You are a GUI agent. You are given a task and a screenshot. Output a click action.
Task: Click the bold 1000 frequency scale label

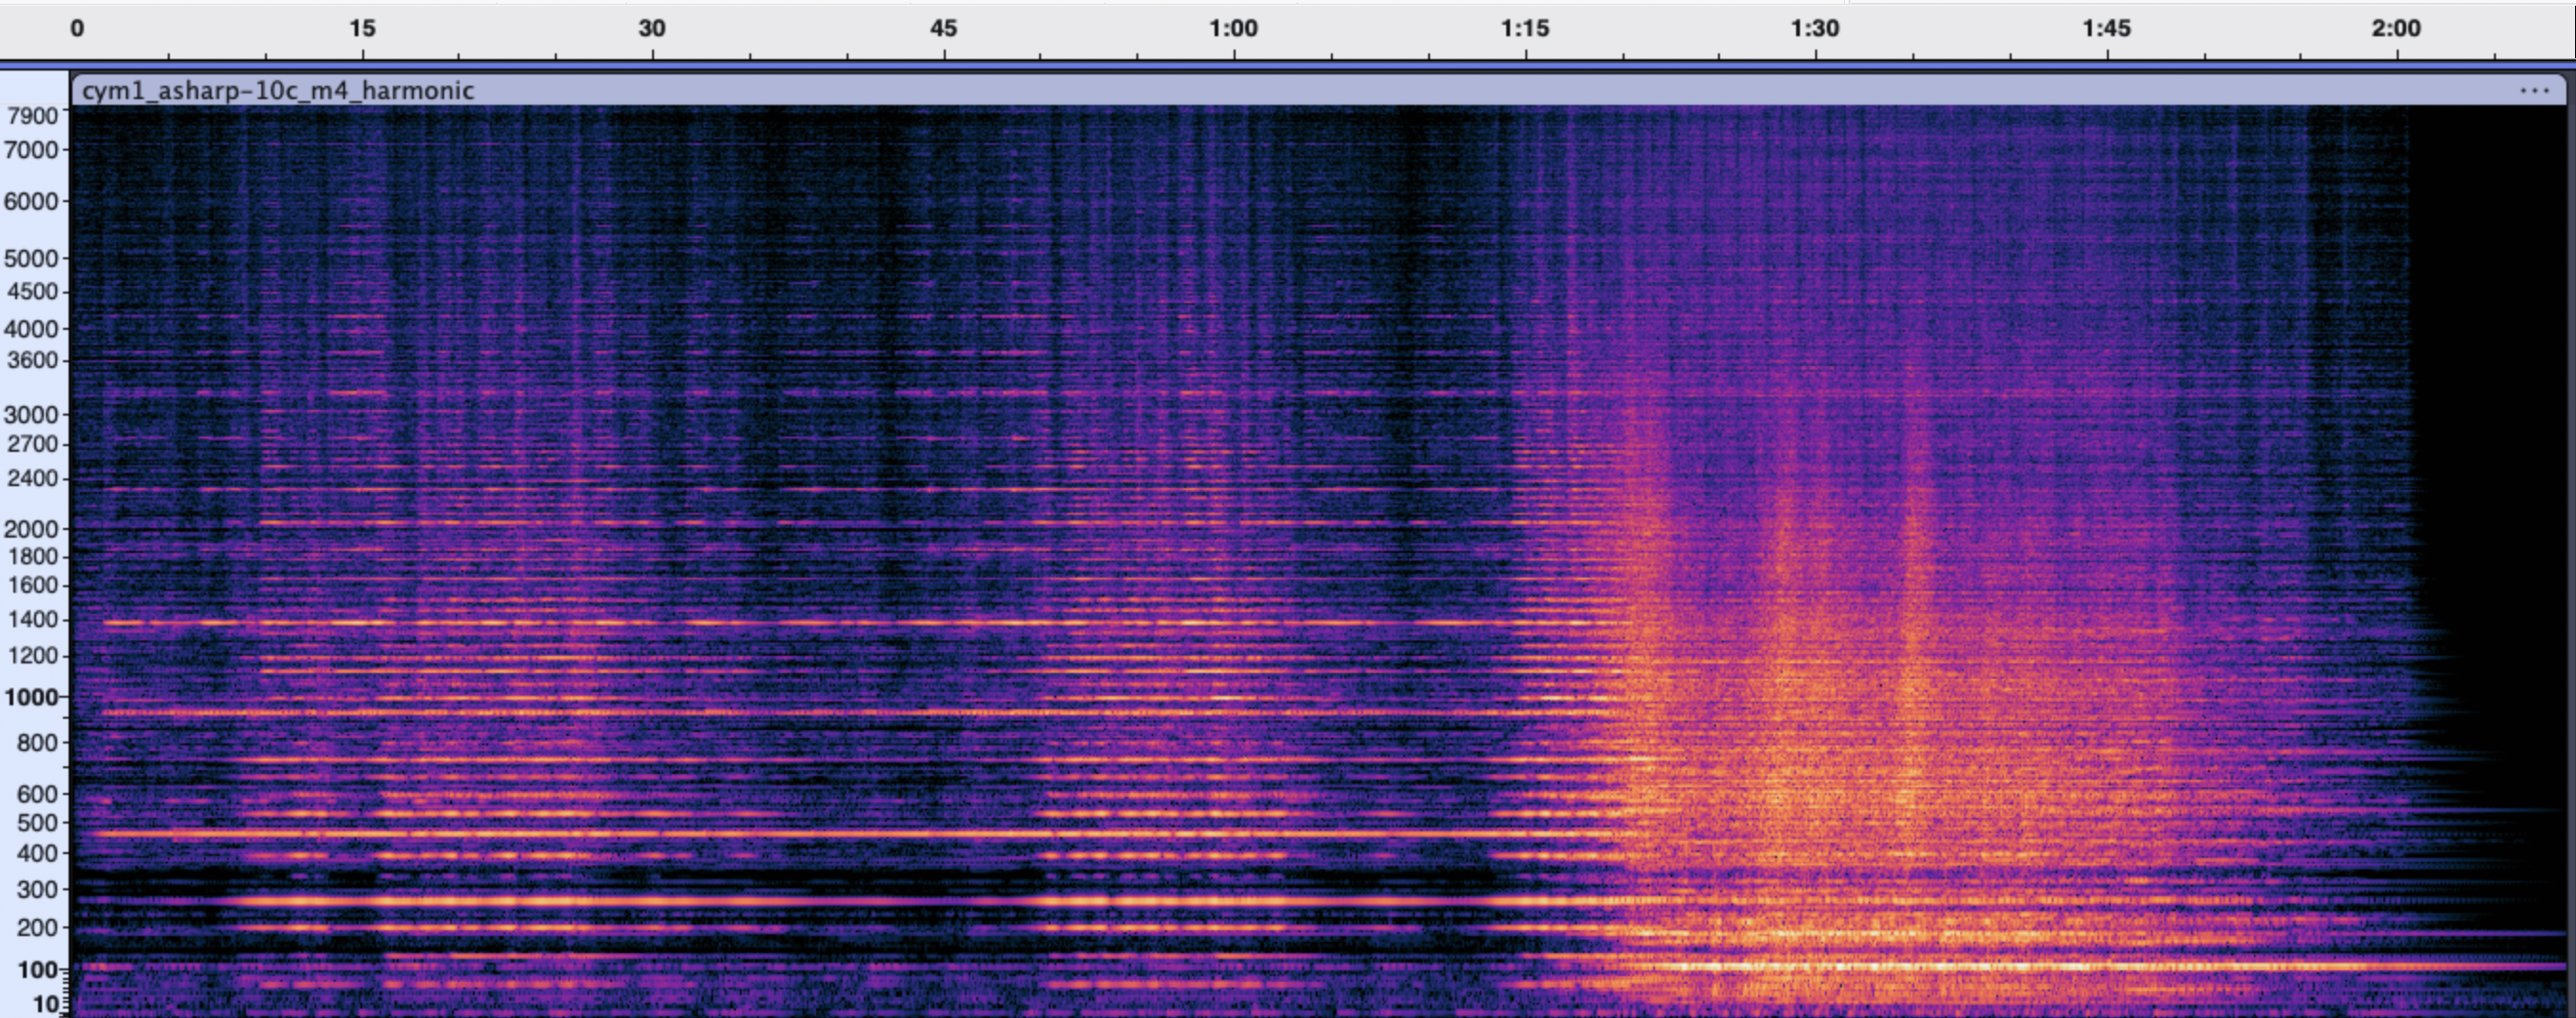coord(32,697)
